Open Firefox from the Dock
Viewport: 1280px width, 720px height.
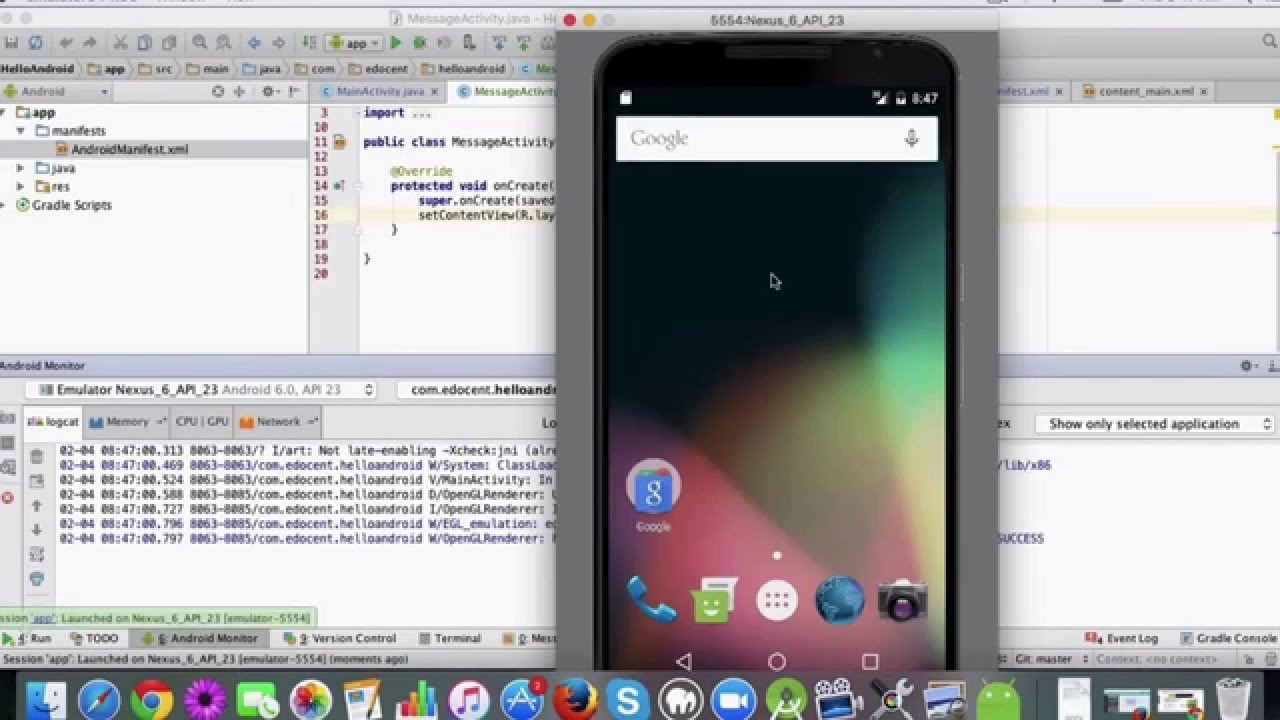click(574, 700)
